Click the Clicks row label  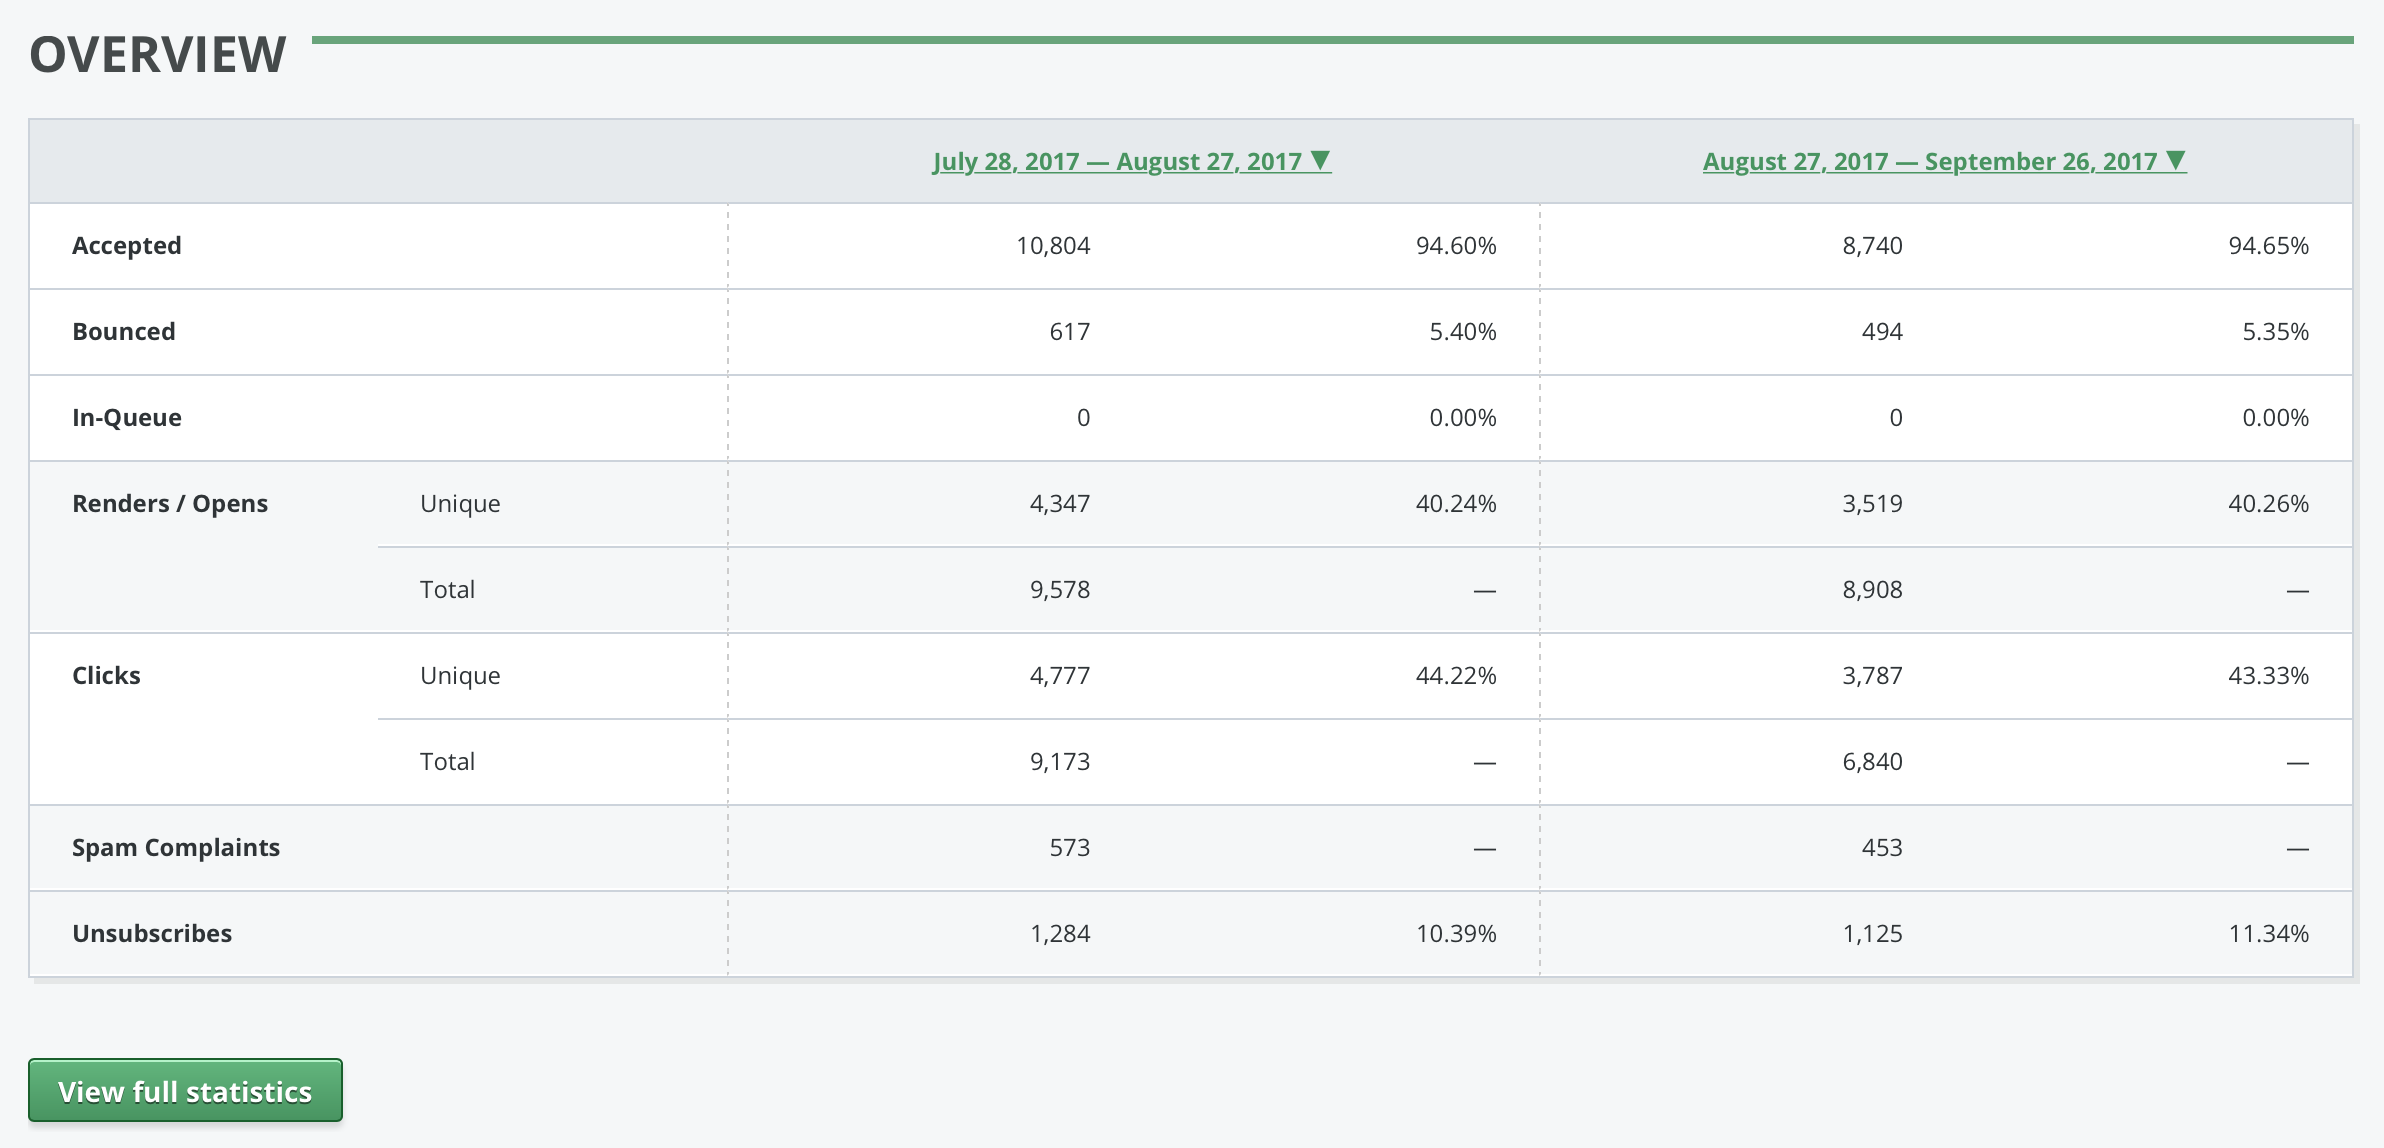[x=106, y=676]
